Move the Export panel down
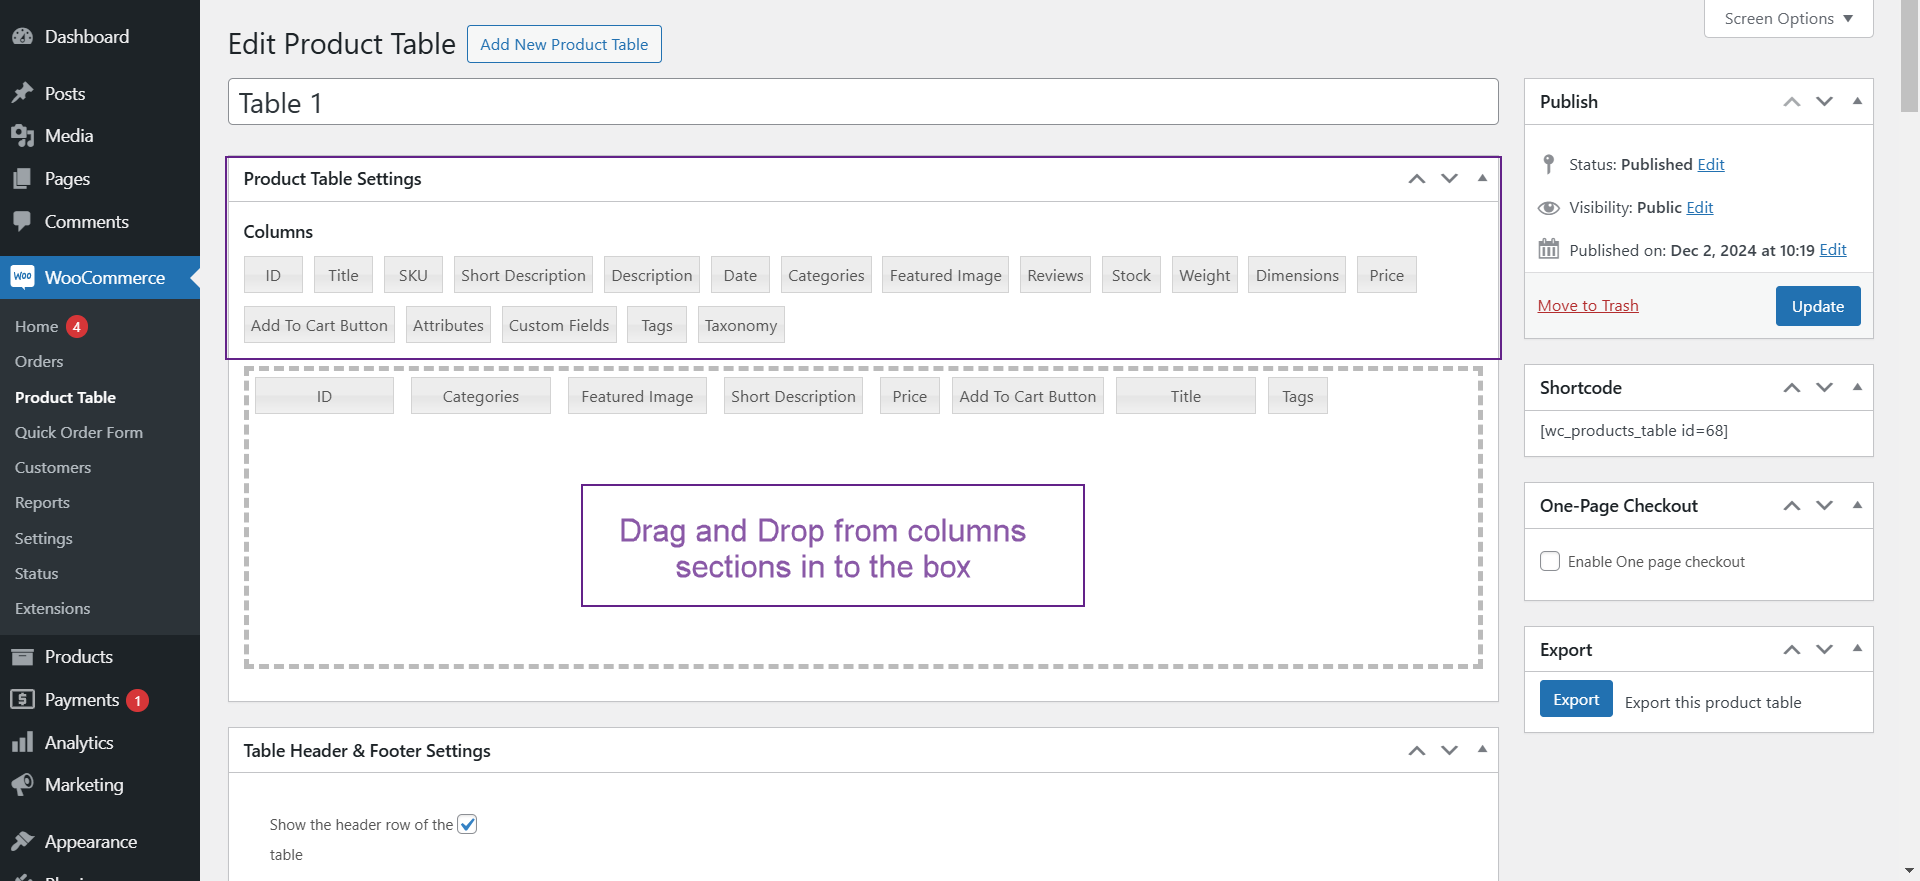 coord(1824,649)
